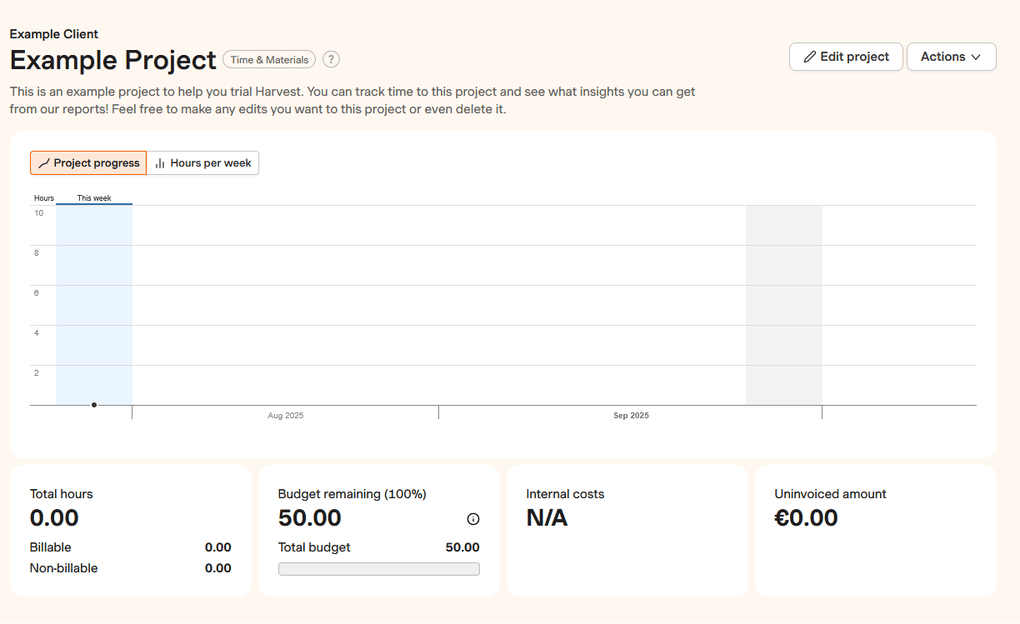Click the Total hours value 0.00
This screenshot has width=1020, height=624.
54,518
